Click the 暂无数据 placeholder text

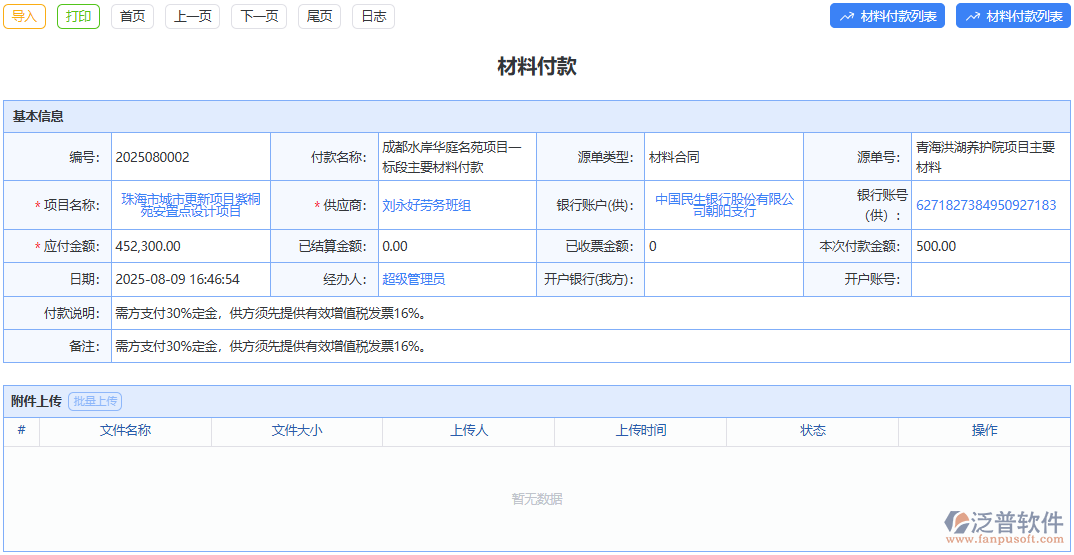(537, 499)
